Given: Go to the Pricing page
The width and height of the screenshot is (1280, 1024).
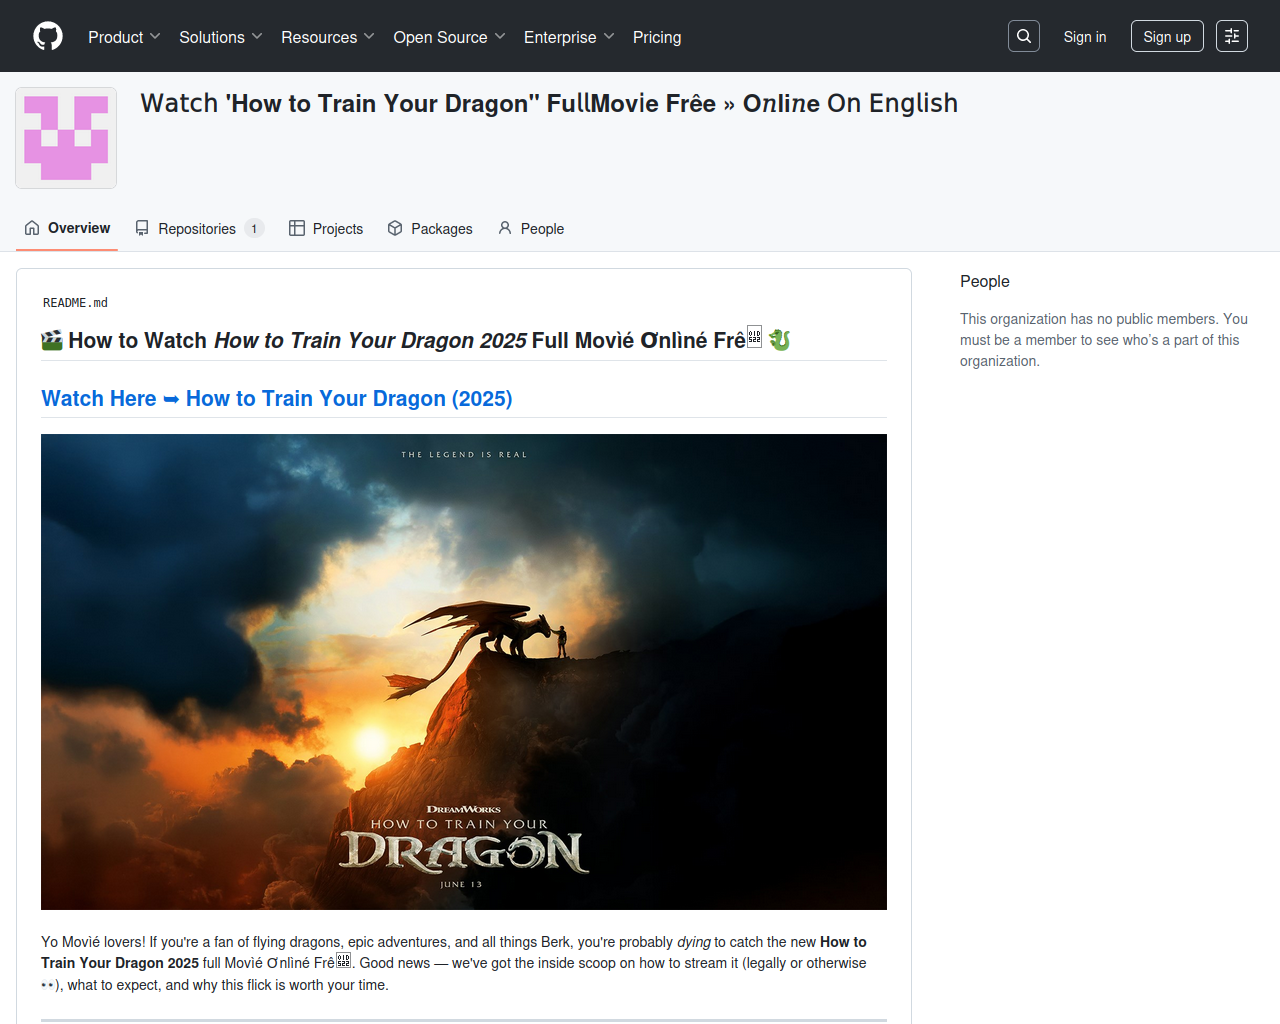Looking at the screenshot, I should coord(657,37).
